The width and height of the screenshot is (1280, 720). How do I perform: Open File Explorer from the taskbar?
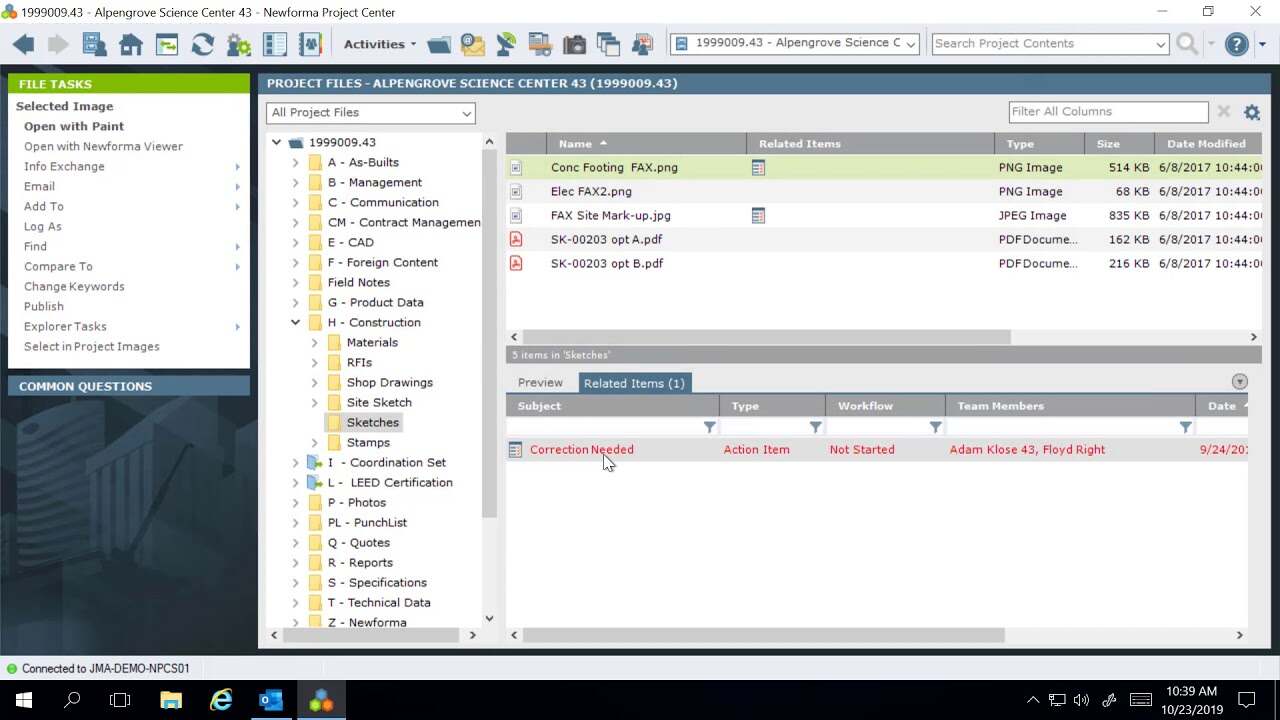[x=171, y=700]
